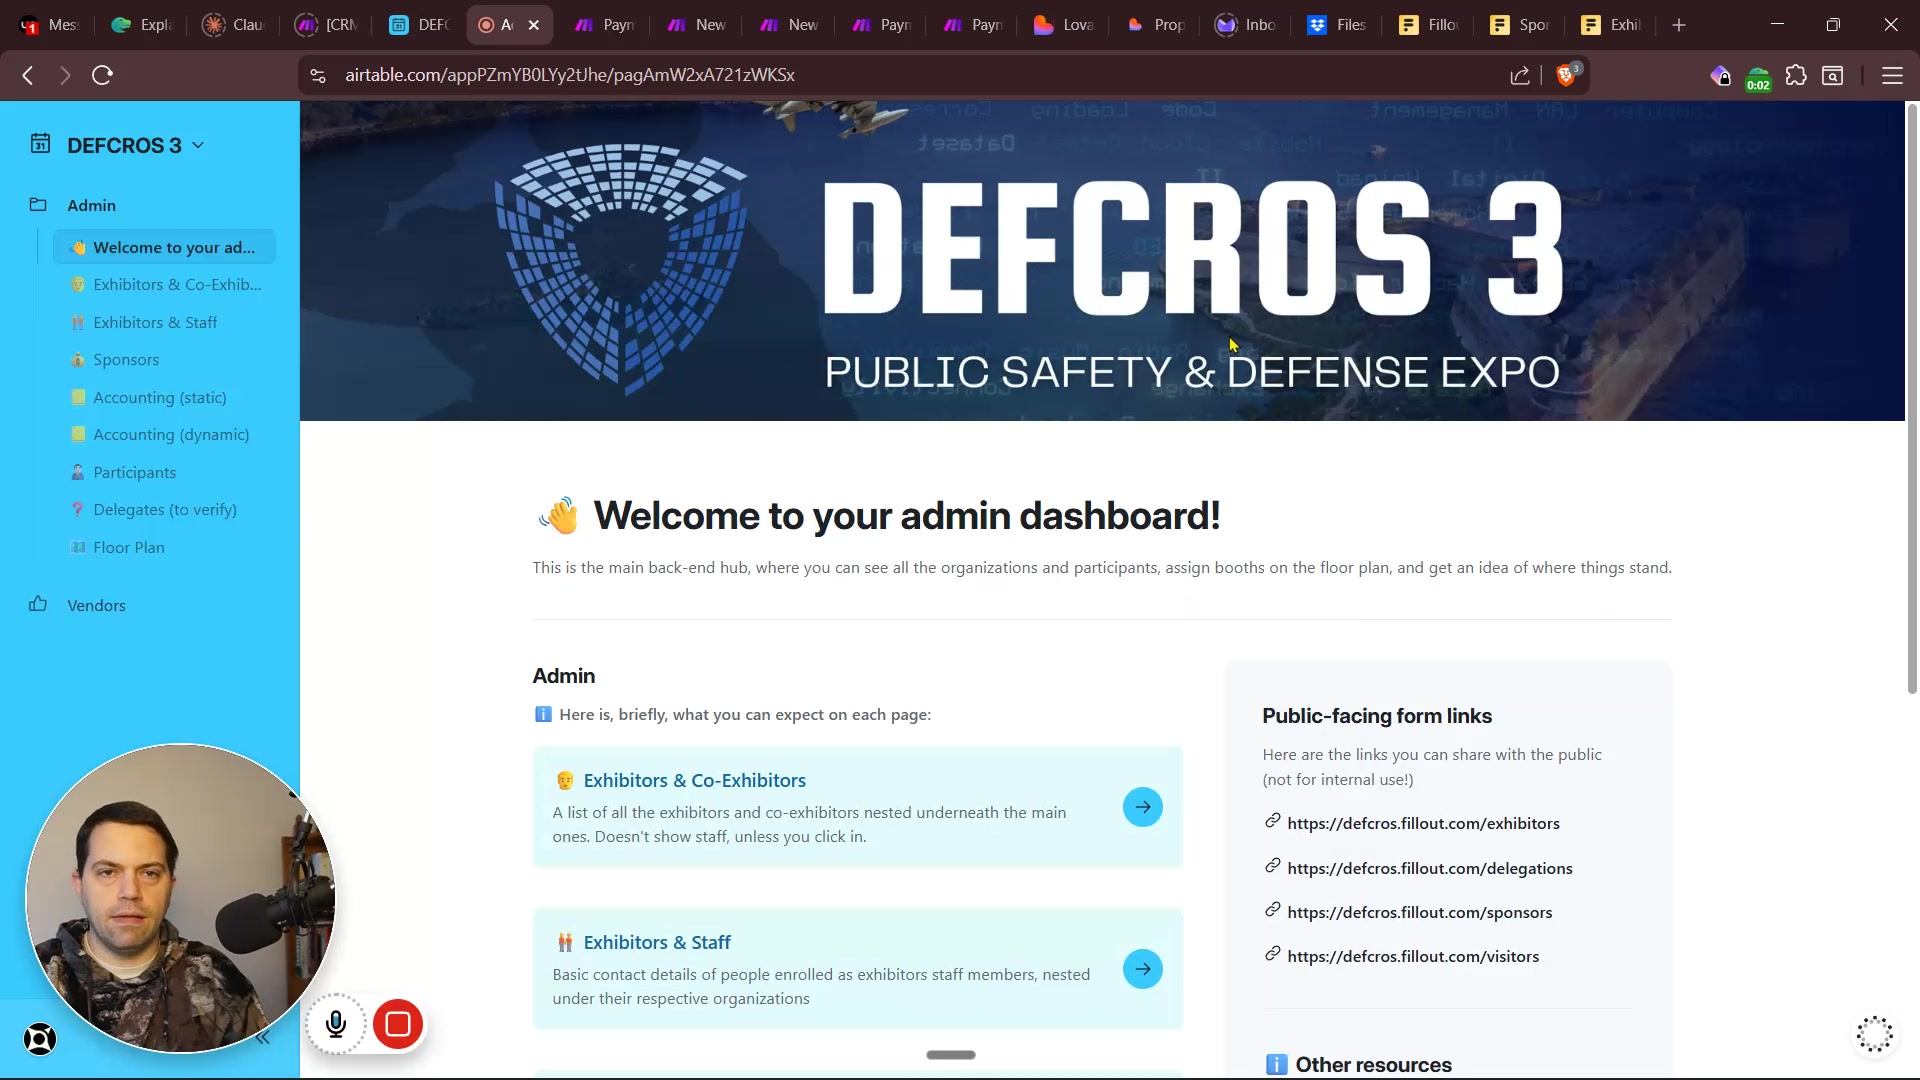Open the fillout sponsors form link
The image size is (1920, 1080).
click(x=1419, y=912)
